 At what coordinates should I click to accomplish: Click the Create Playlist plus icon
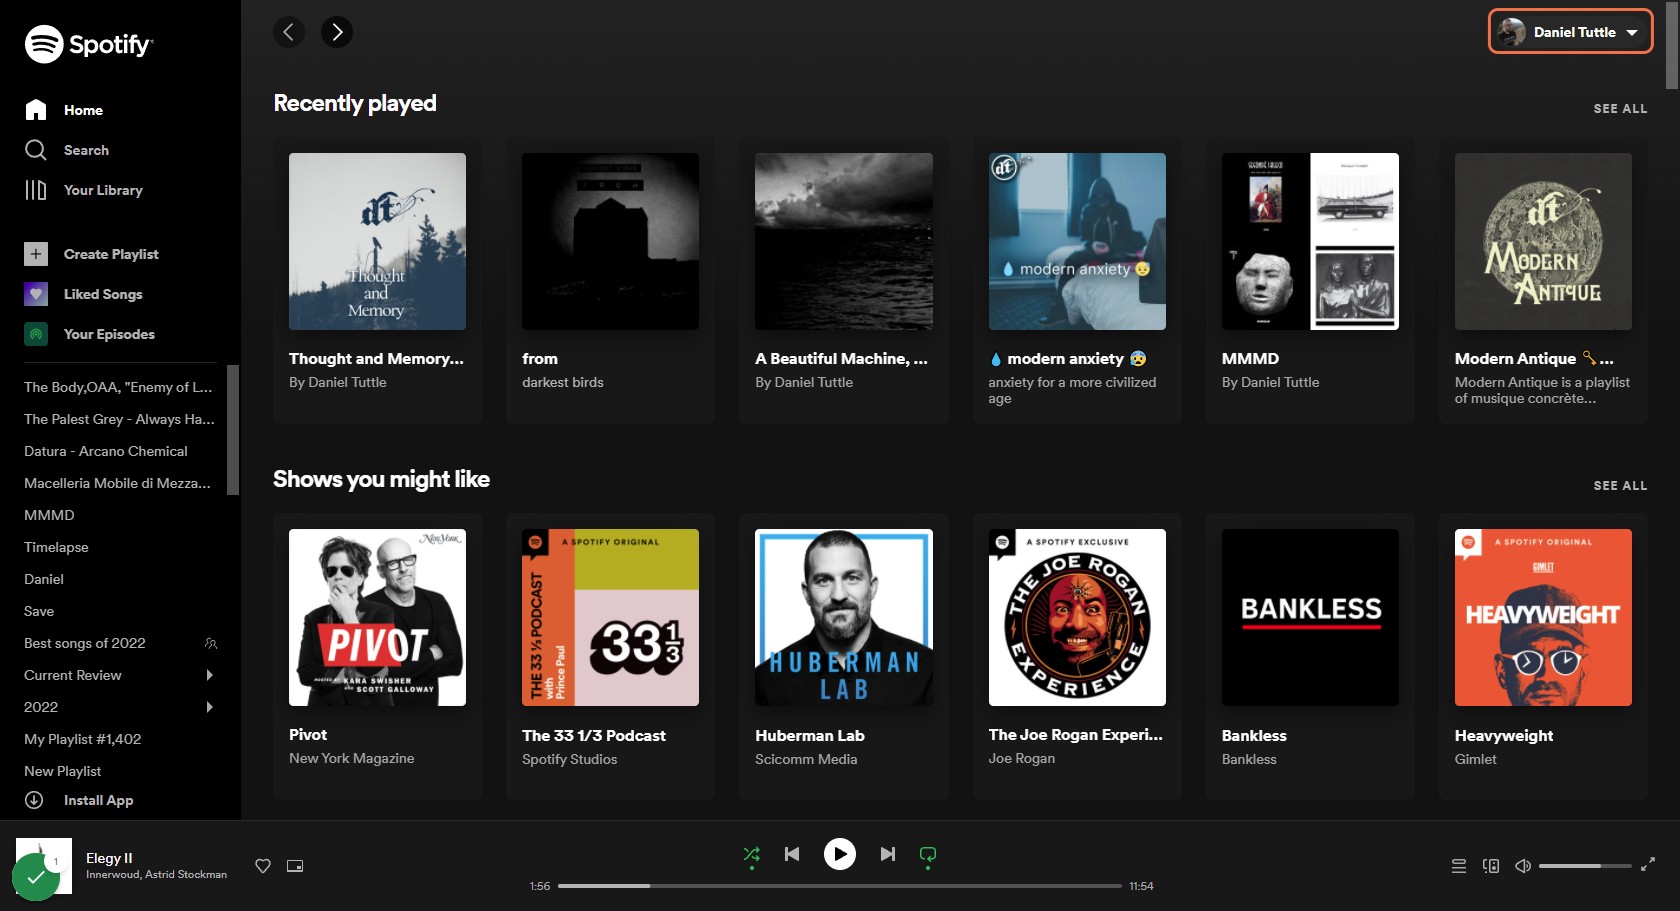tap(36, 254)
